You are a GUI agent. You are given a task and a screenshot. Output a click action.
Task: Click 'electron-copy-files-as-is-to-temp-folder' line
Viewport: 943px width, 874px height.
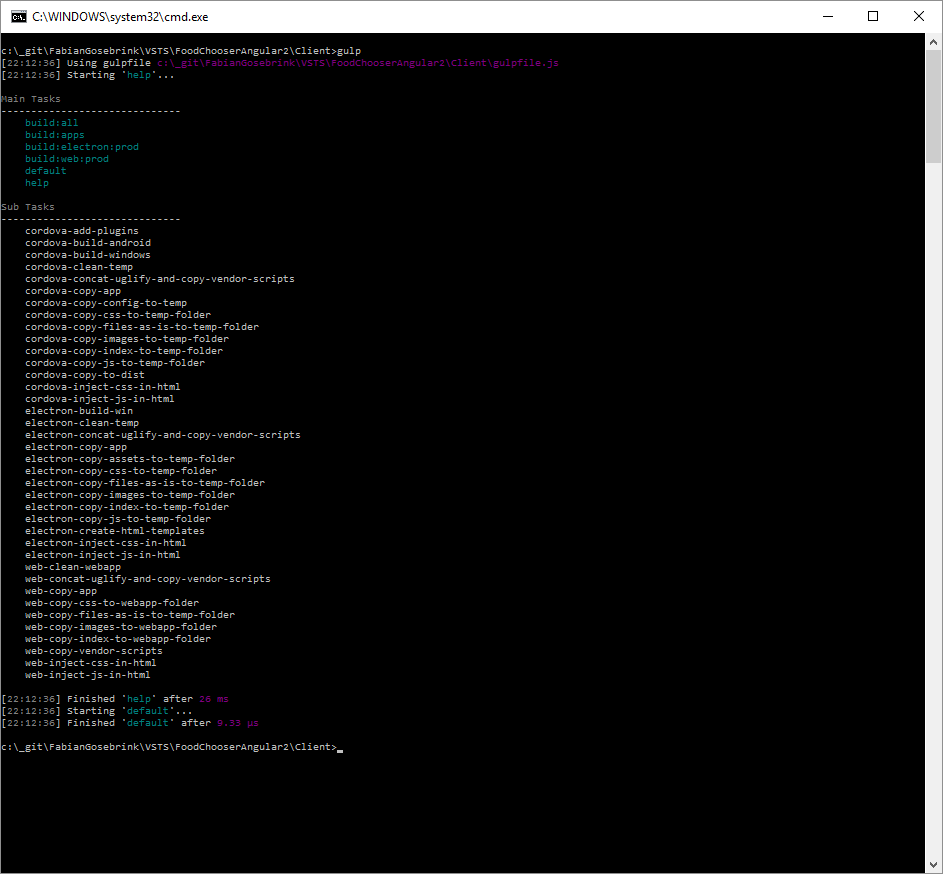coord(145,483)
